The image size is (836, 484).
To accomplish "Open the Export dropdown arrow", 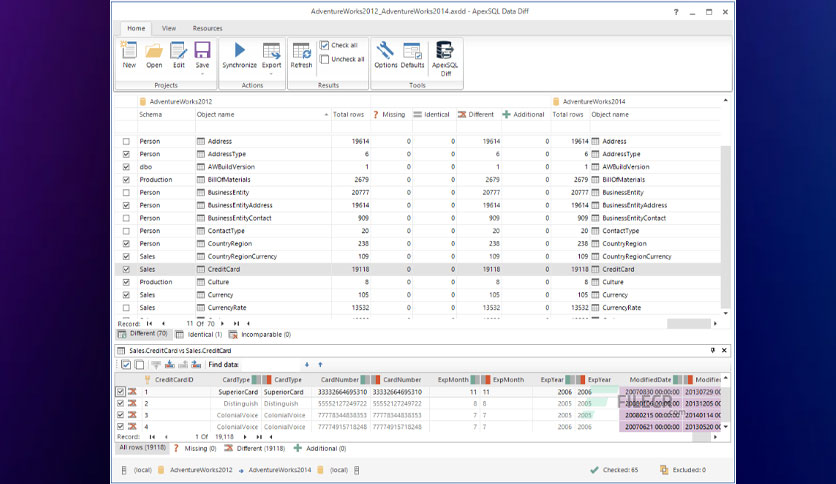I will [x=271, y=74].
